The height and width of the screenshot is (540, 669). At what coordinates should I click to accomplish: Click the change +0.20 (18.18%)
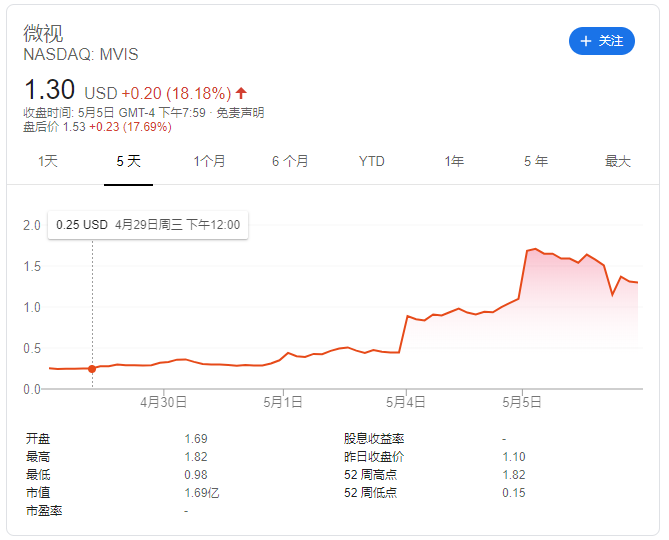click(x=176, y=93)
